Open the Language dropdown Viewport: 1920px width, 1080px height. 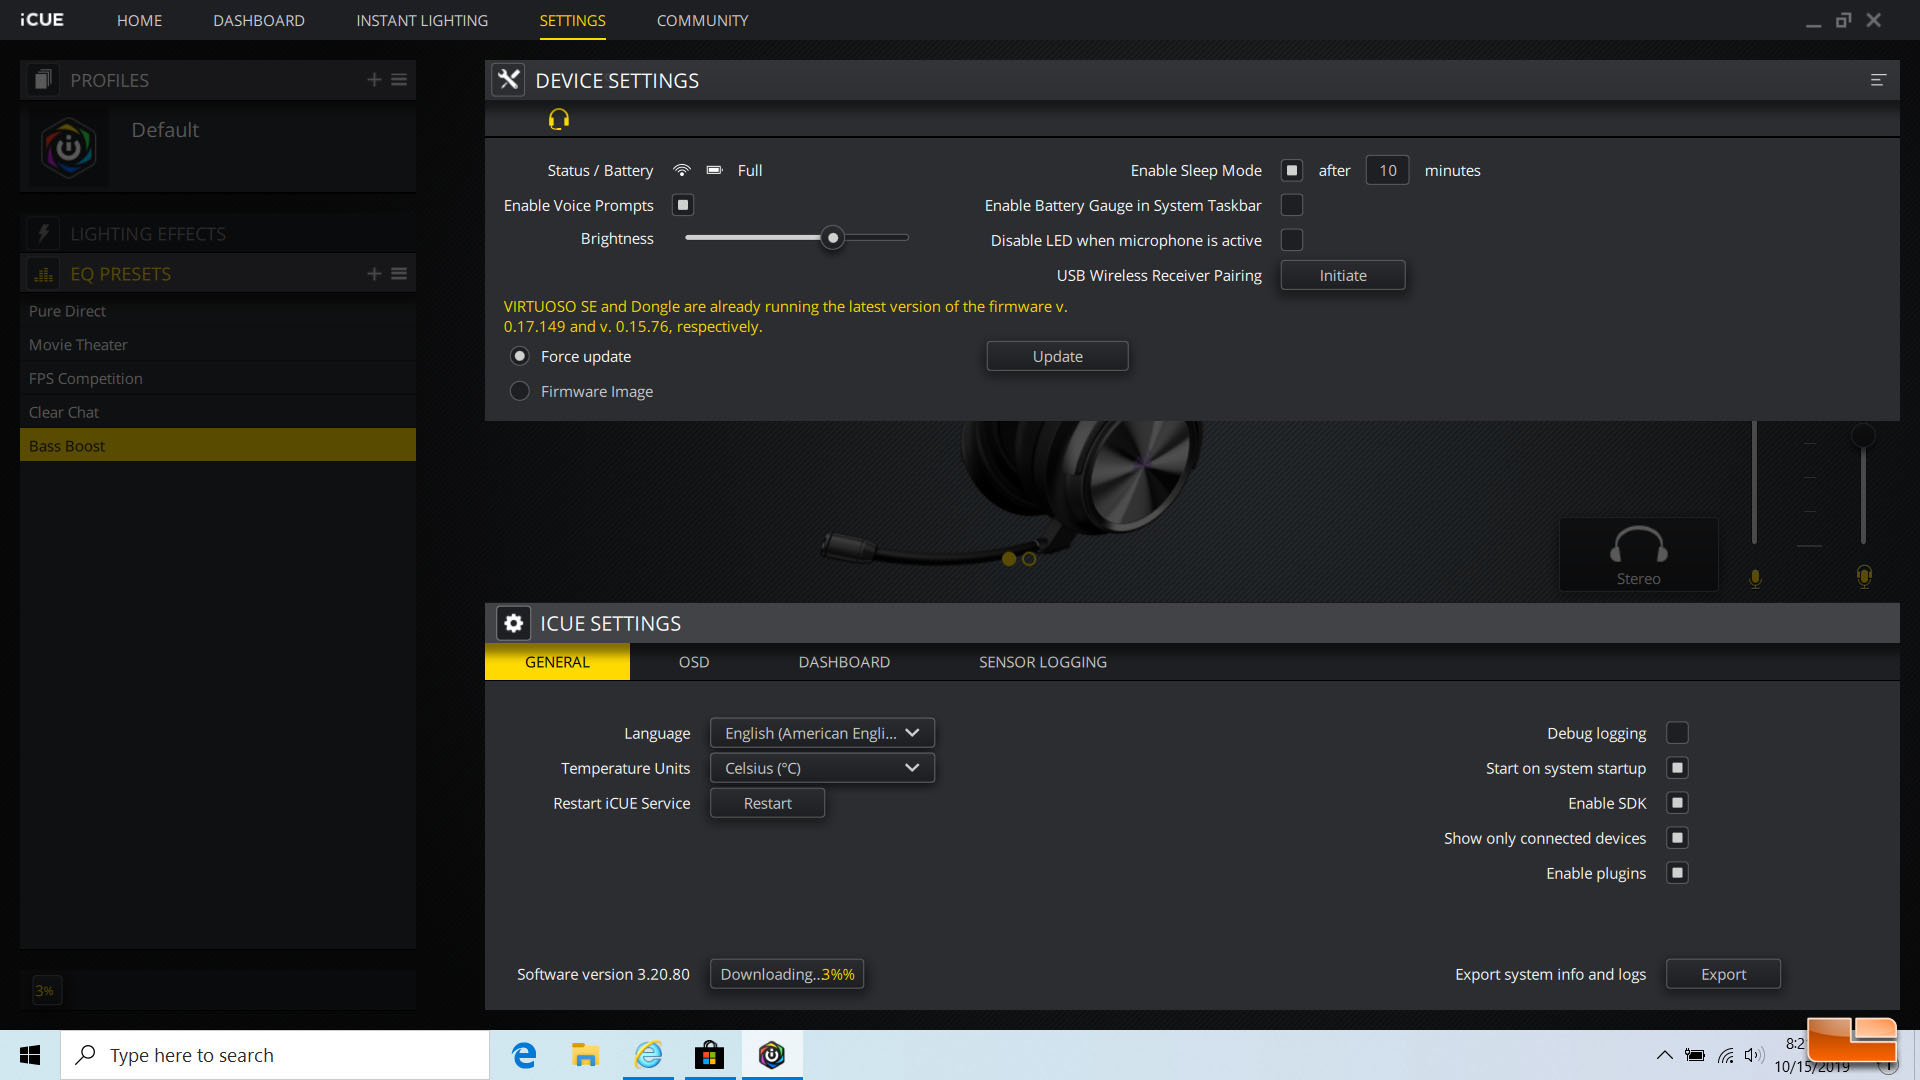point(822,733)
